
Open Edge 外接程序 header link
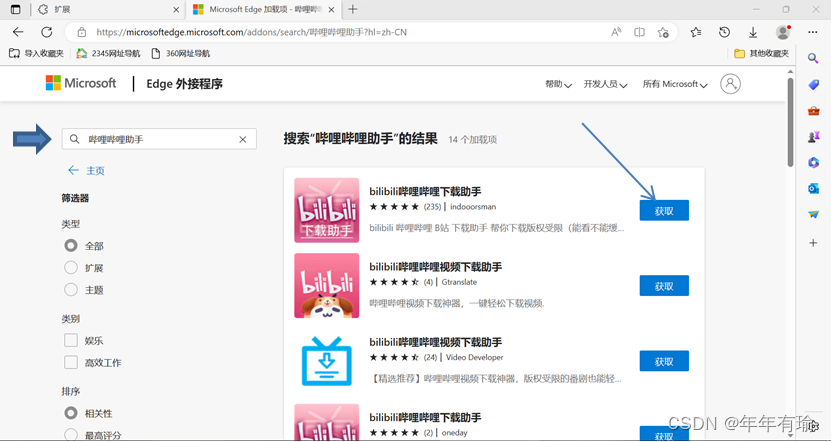184,84
